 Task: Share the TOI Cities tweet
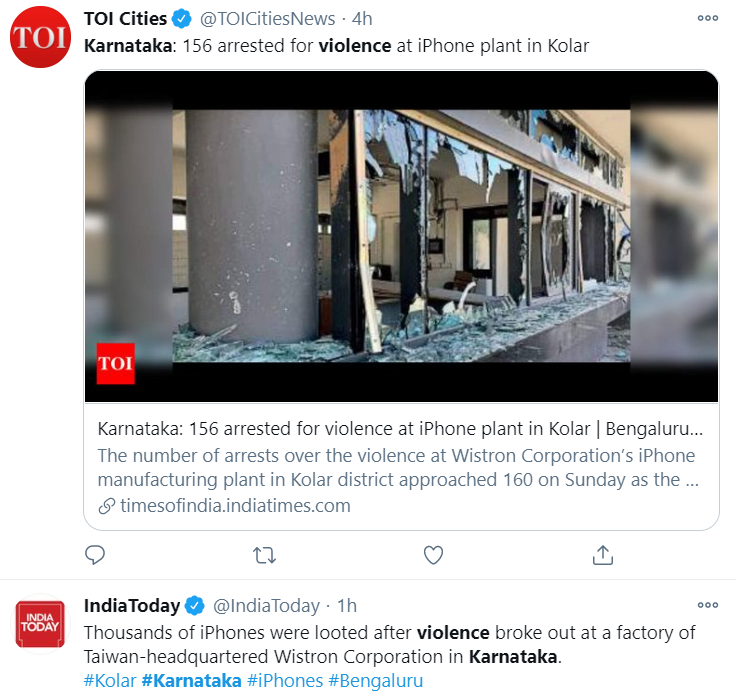point(603,555)
